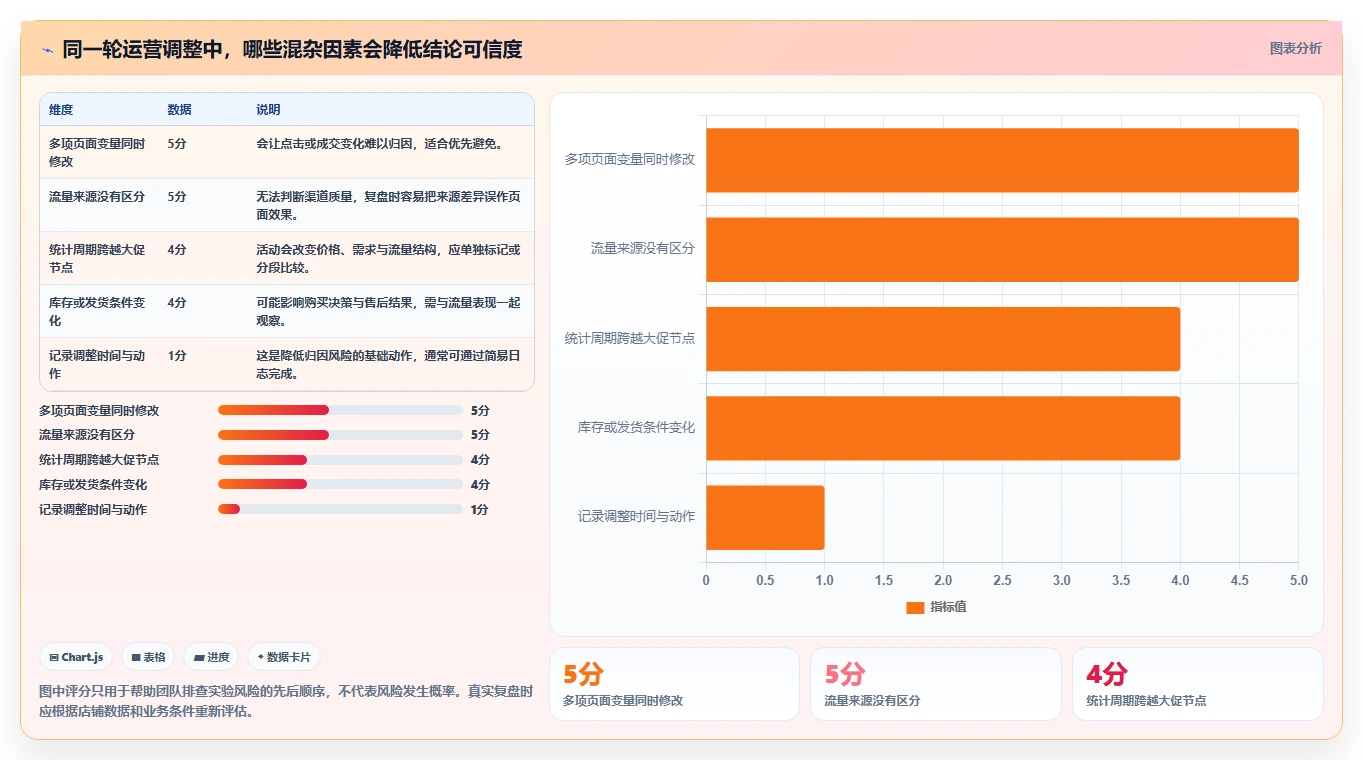Click description 这是降低归因风险的基础动作
Image resolution: width=1363 pixels, height=760 pixels.
388,364
